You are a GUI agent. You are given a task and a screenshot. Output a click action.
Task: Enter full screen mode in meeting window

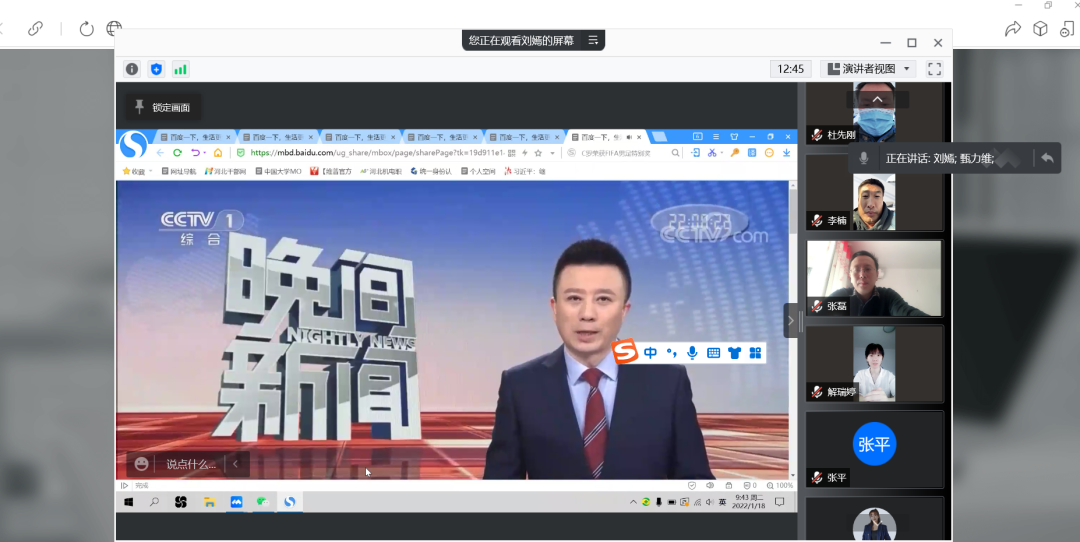(x=935, y=69)
